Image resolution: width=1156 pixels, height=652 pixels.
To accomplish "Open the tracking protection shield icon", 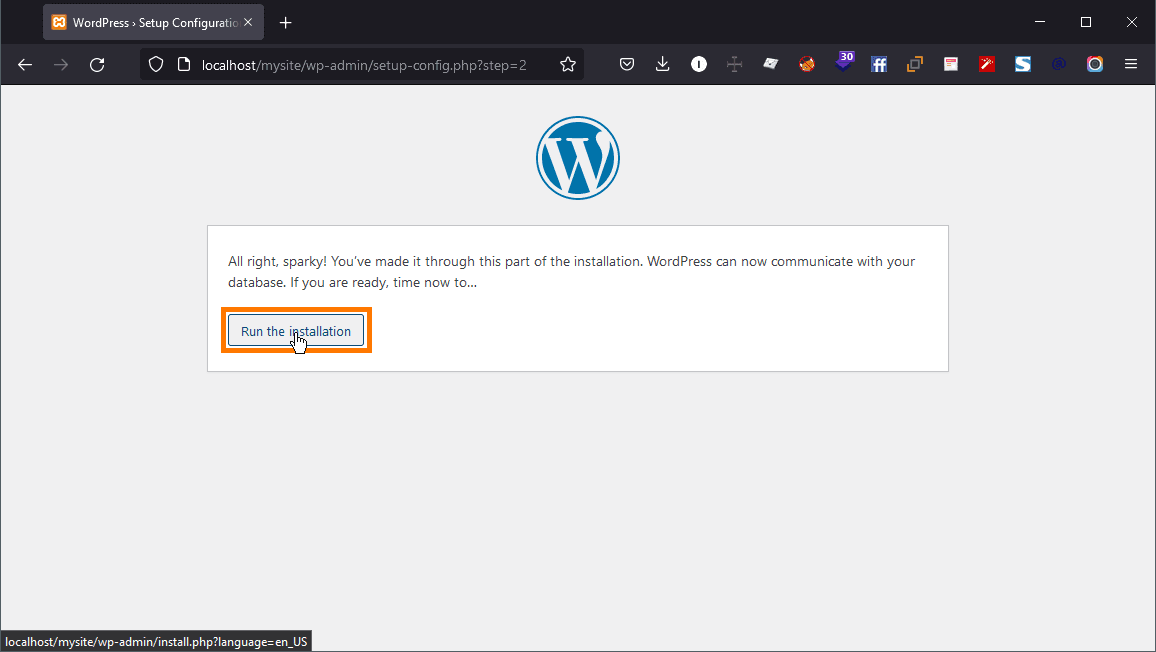I will (x=156, y=65).
